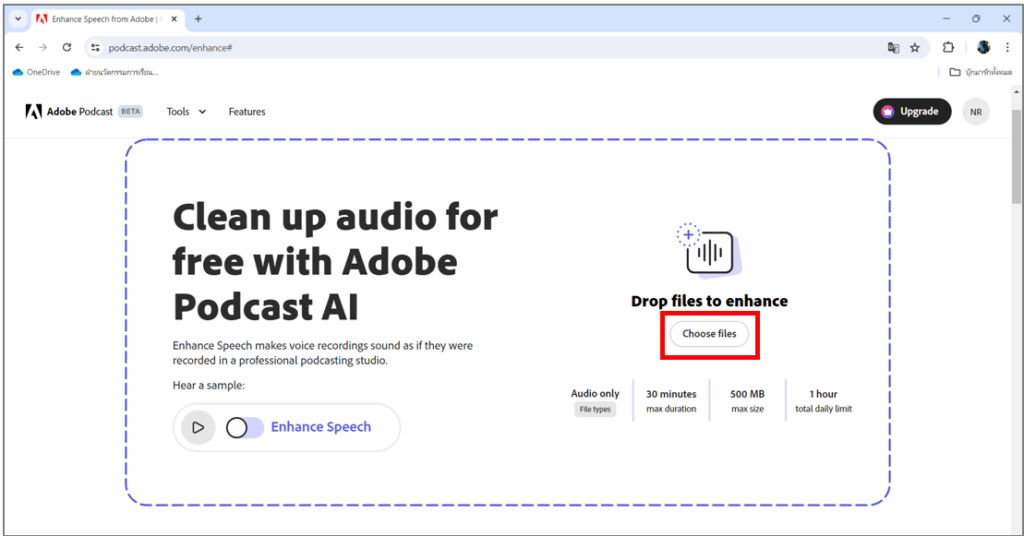Click the Choose files button

(x=709, y=334)
